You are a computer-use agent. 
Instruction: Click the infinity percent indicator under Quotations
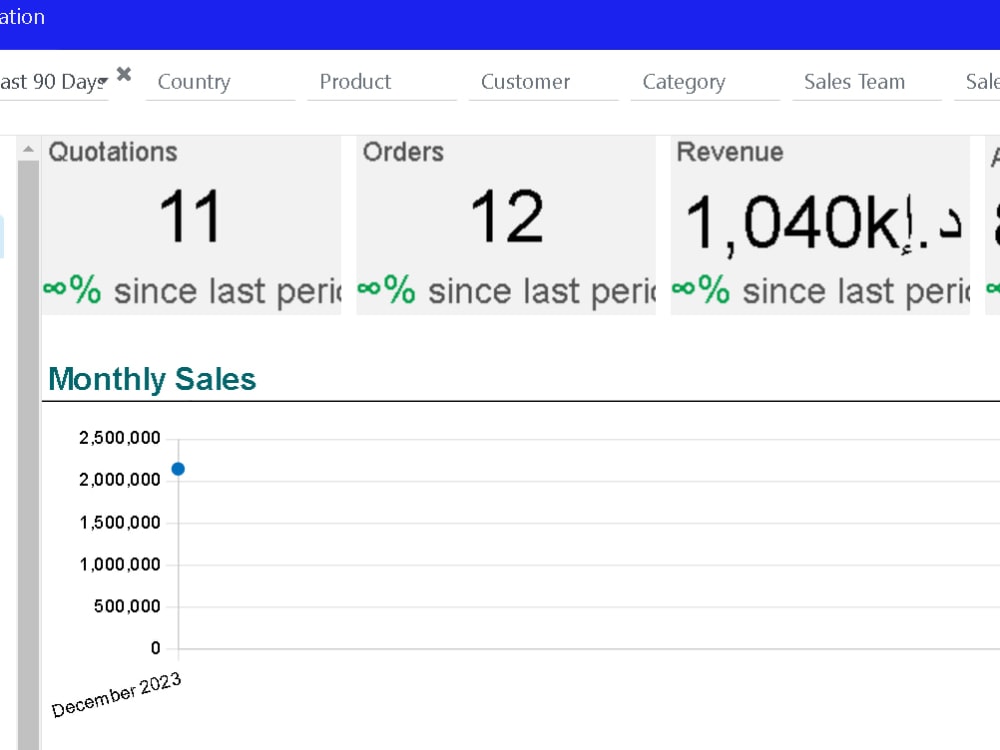[72, 290]
